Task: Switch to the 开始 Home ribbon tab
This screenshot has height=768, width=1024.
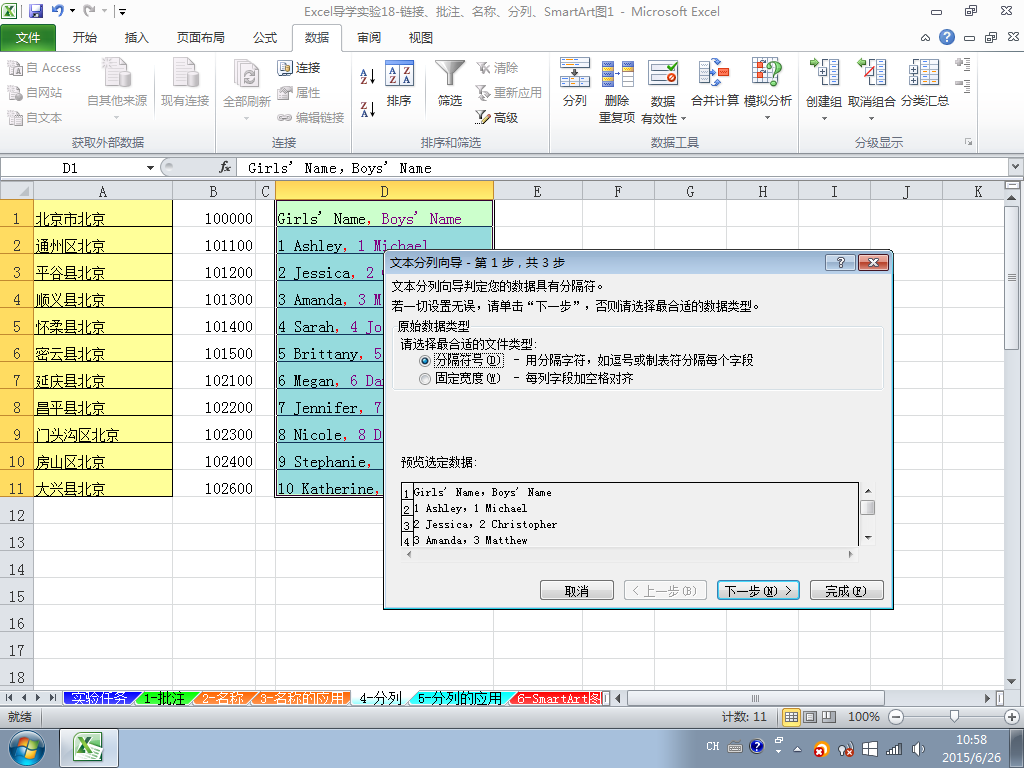Action: pos(84,38)
